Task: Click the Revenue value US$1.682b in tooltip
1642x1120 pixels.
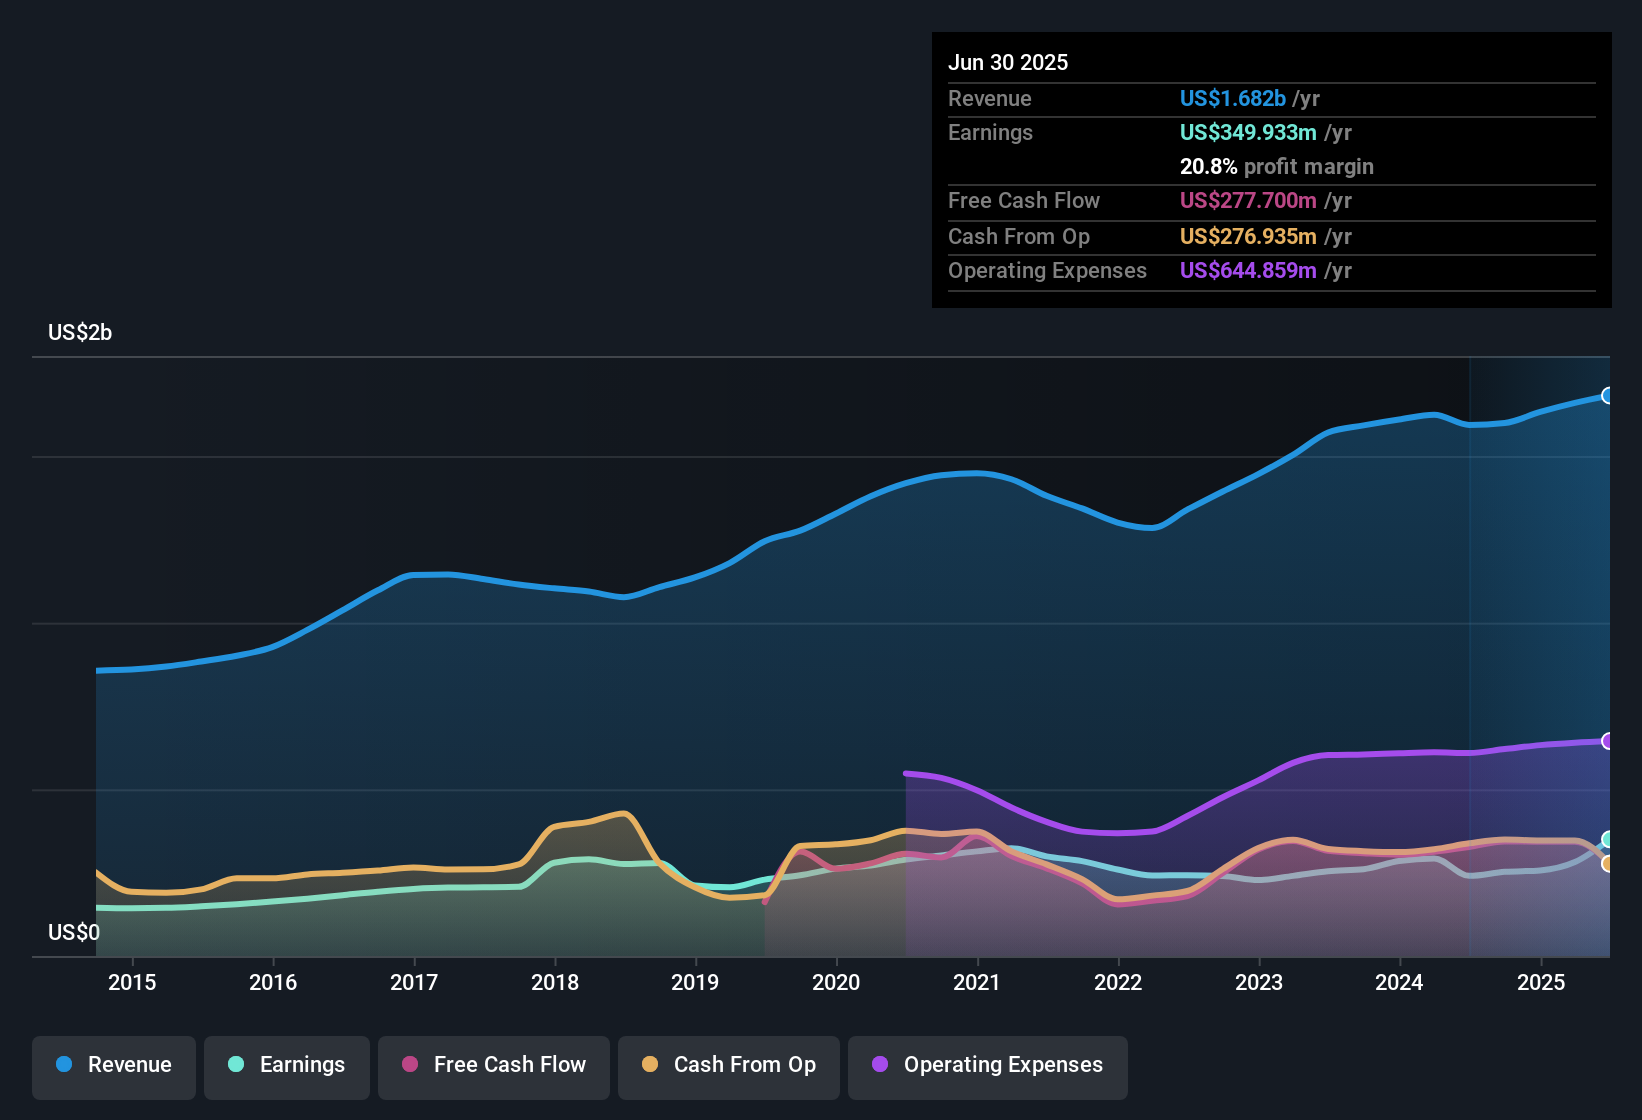Action: [1232, 98]
